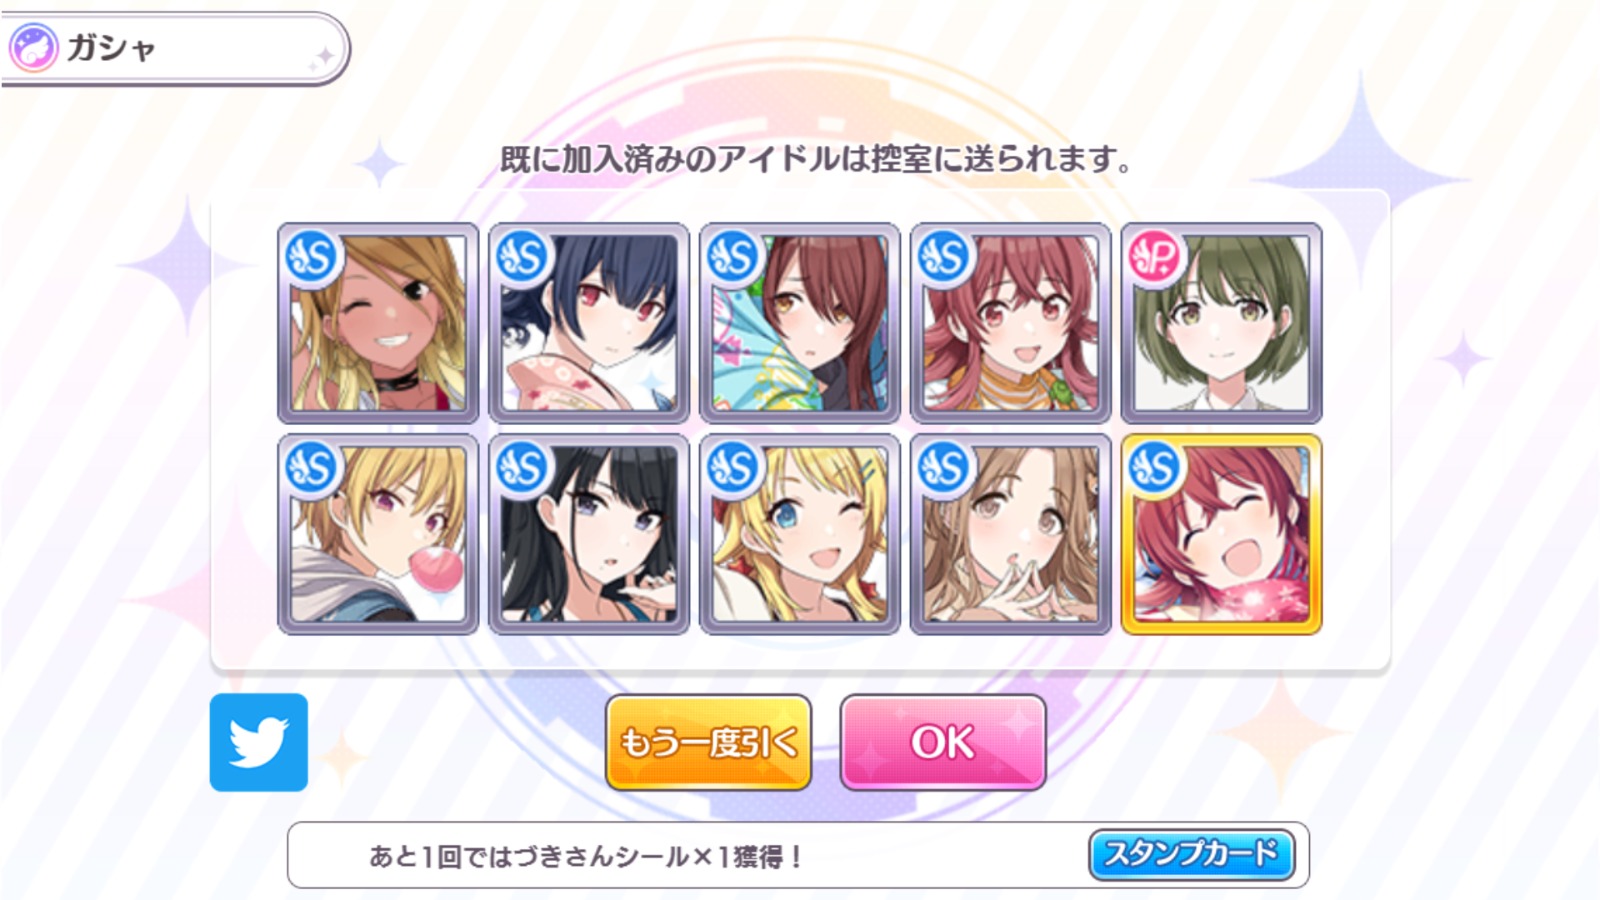Select the red-brown haired idol holding a fan
The image size is (1600, 900).
[800, 323]
